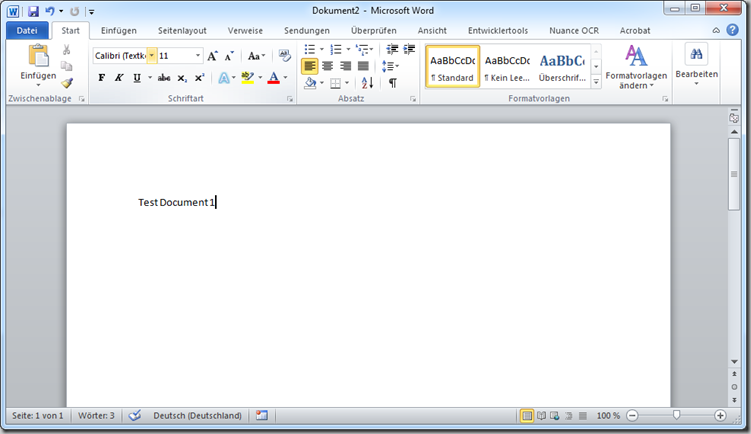Open the borders dropdown arrow
751x434 pixels.
click(x=347, y=83)
